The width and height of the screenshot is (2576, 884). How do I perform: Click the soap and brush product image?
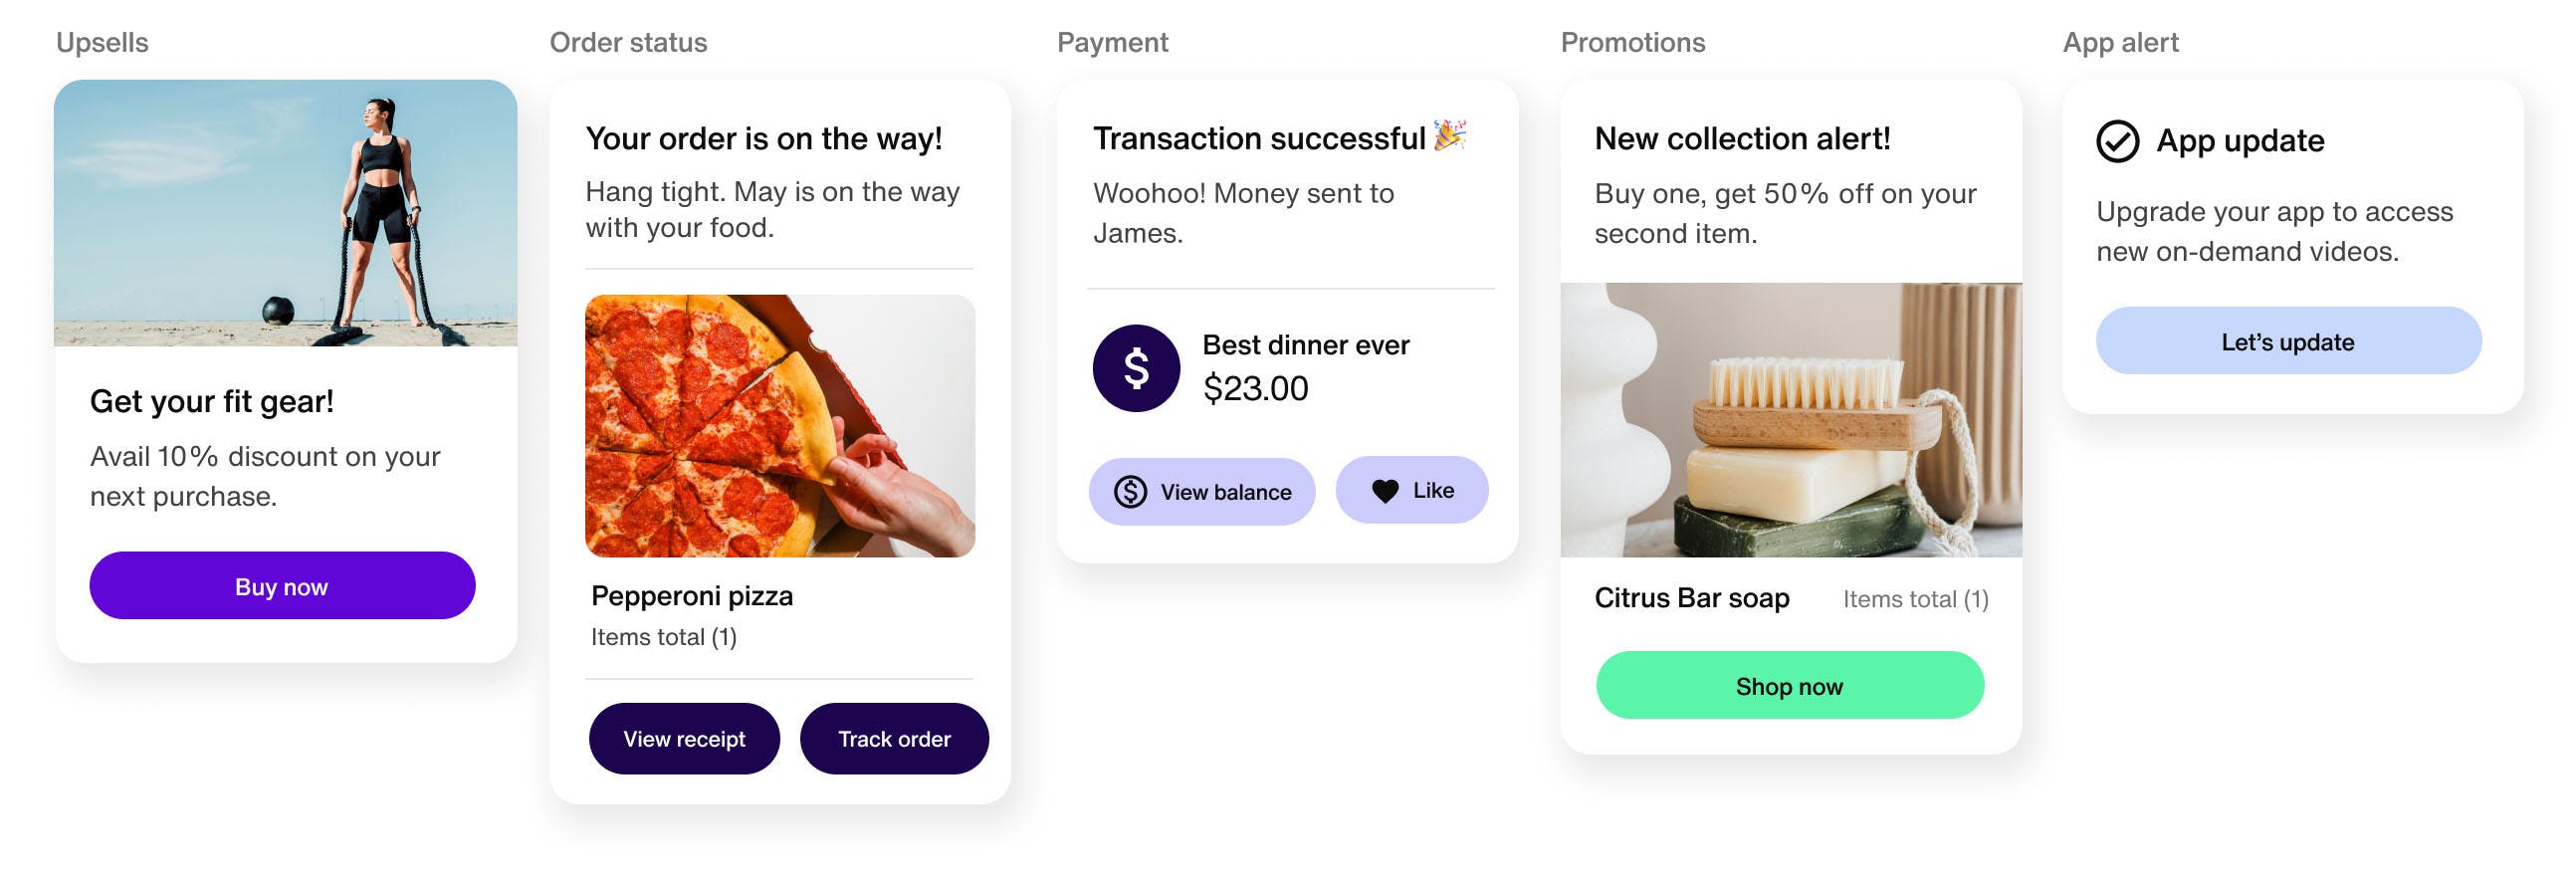[1790, 420]
